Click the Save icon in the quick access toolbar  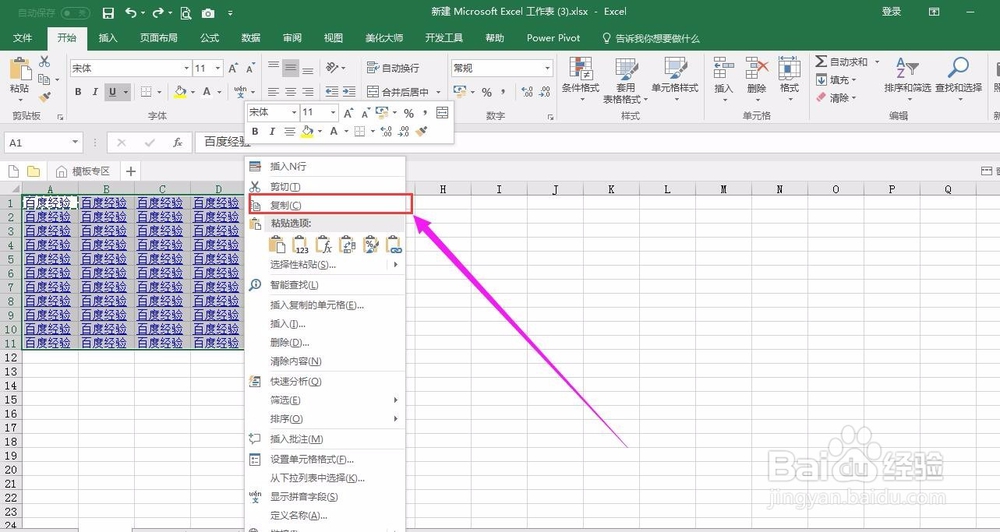[108, 13]
